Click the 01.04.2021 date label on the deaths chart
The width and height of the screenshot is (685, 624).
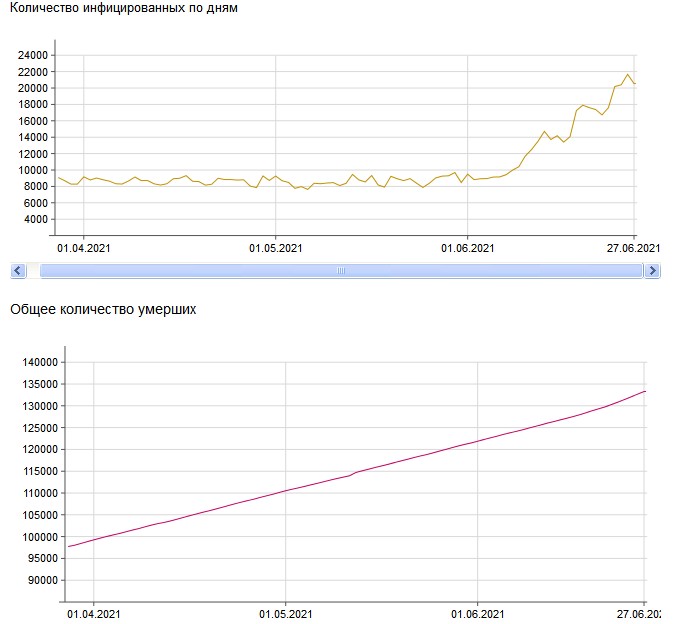pyautogui.click(x=93, y=614)
